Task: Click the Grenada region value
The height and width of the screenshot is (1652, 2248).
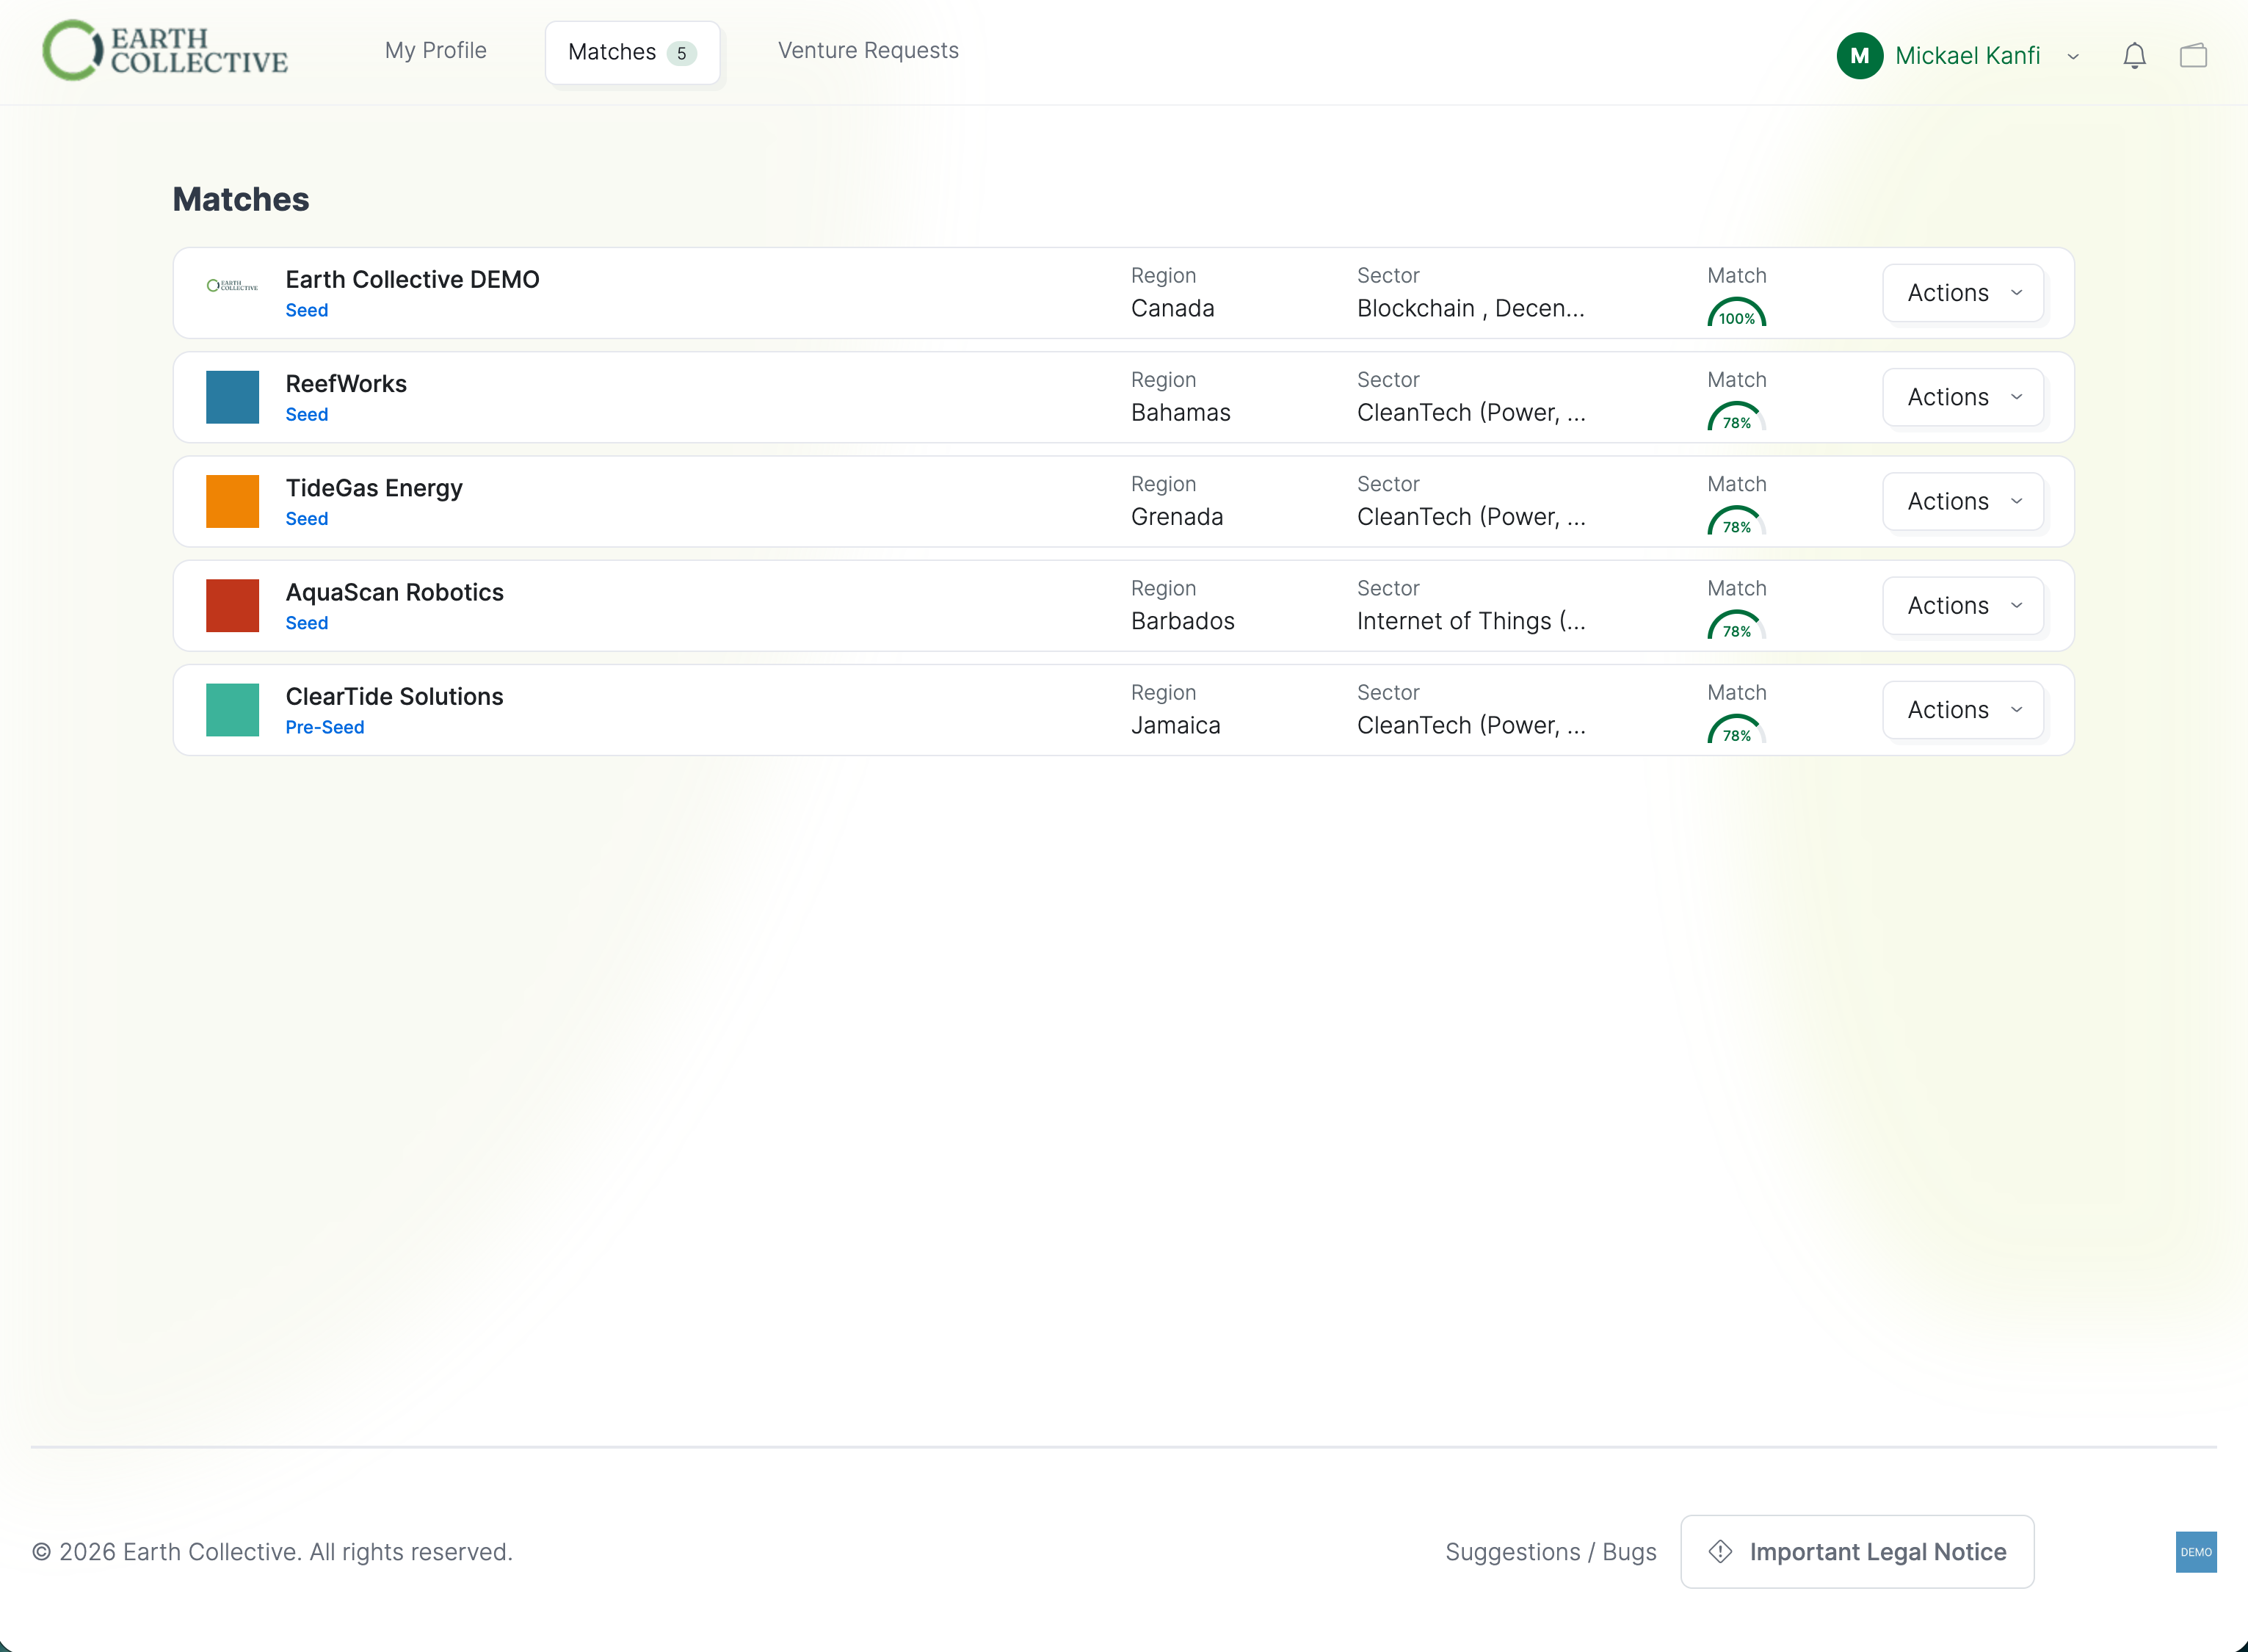Action: (x=1177, y=517)
